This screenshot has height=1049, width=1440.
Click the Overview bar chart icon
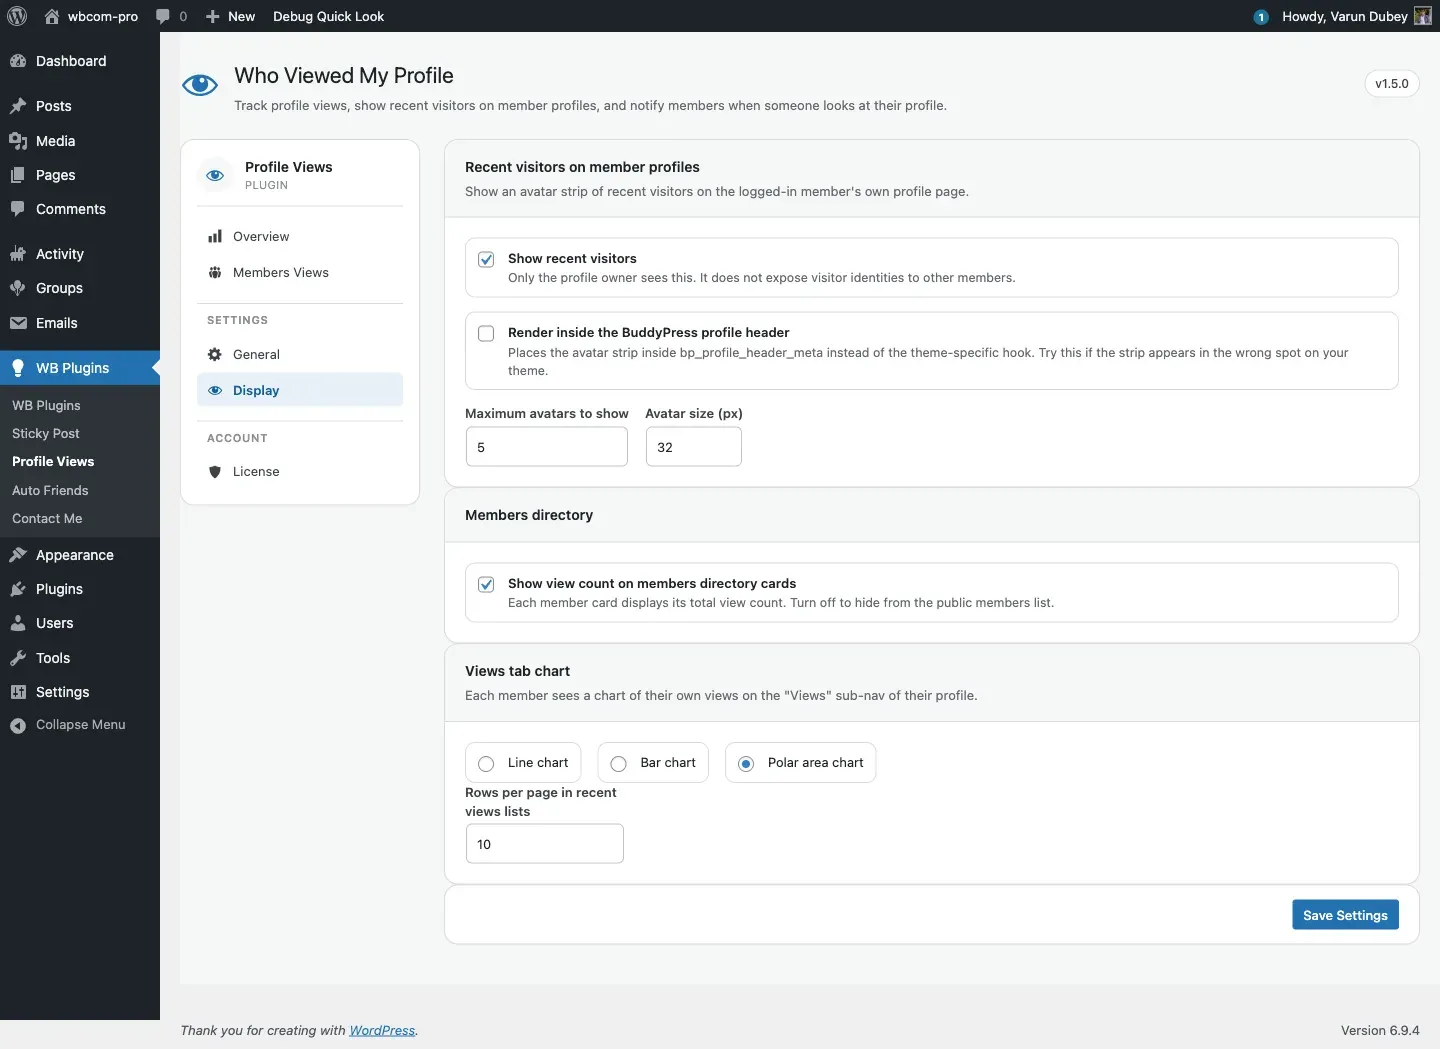(x=215, y=236)
